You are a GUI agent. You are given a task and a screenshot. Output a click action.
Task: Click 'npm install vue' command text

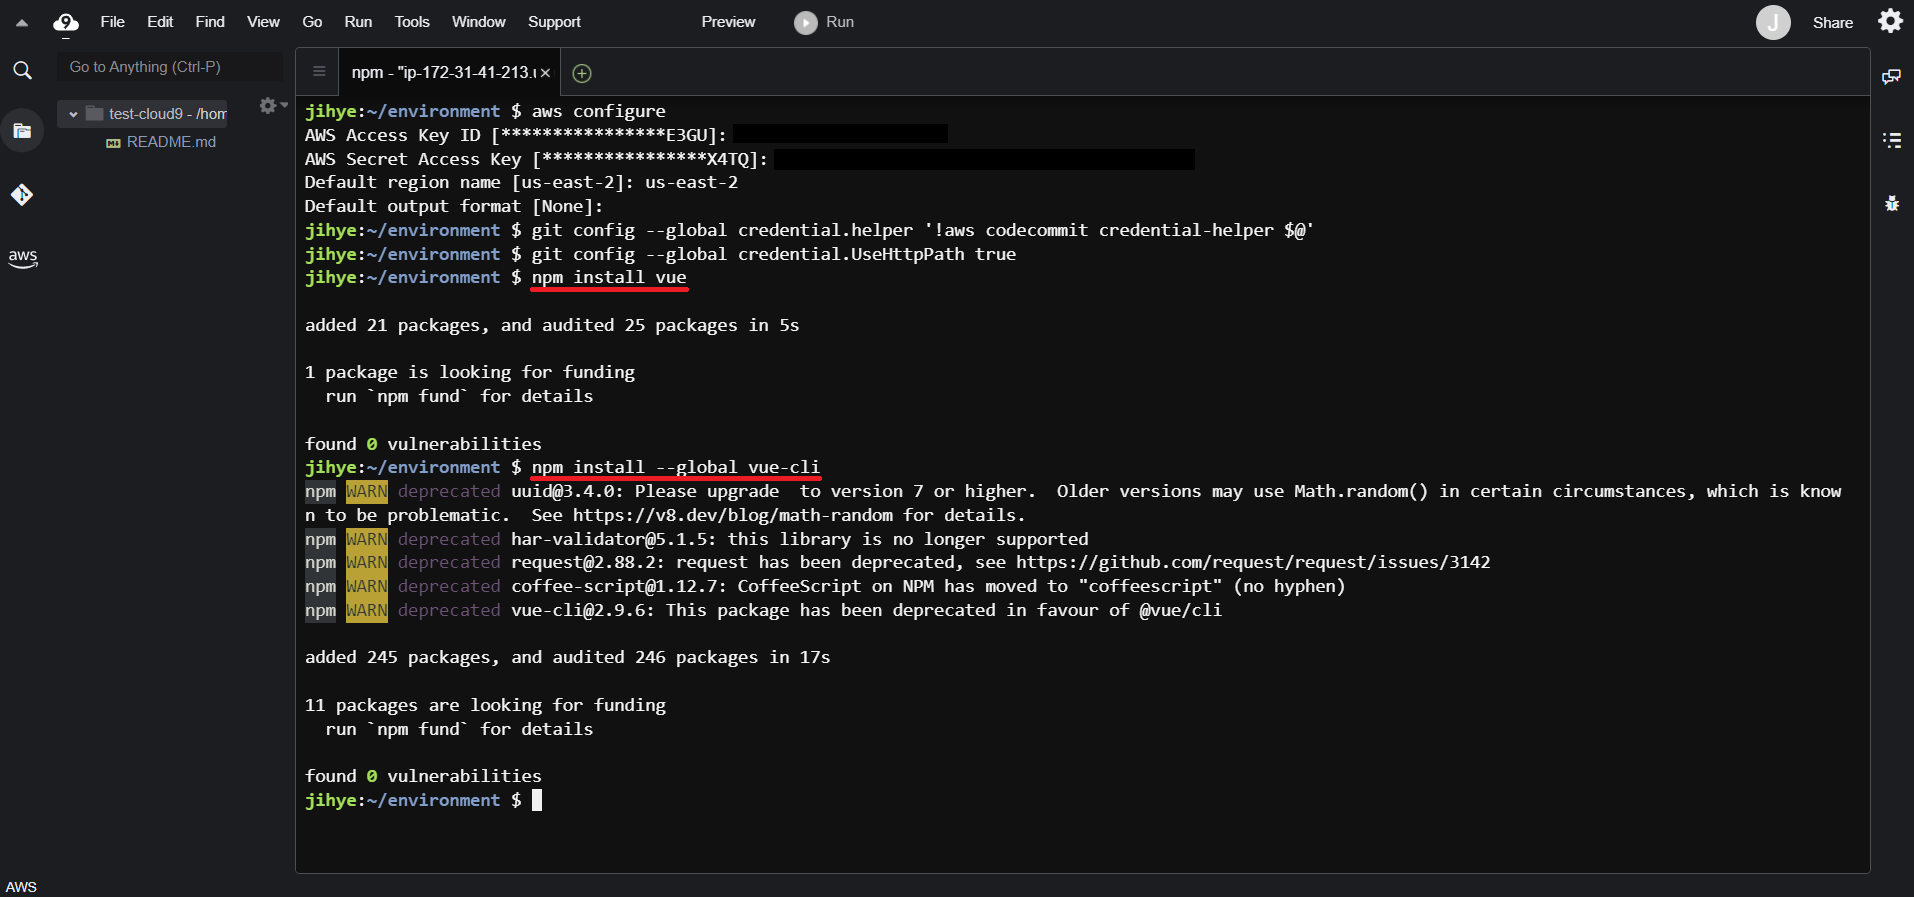click(609, 277)
